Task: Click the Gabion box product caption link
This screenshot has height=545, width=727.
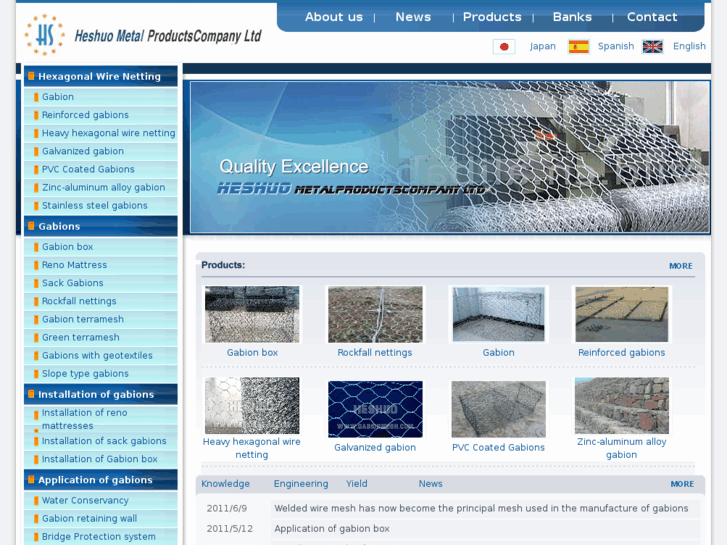Action: tap(252, 353)
